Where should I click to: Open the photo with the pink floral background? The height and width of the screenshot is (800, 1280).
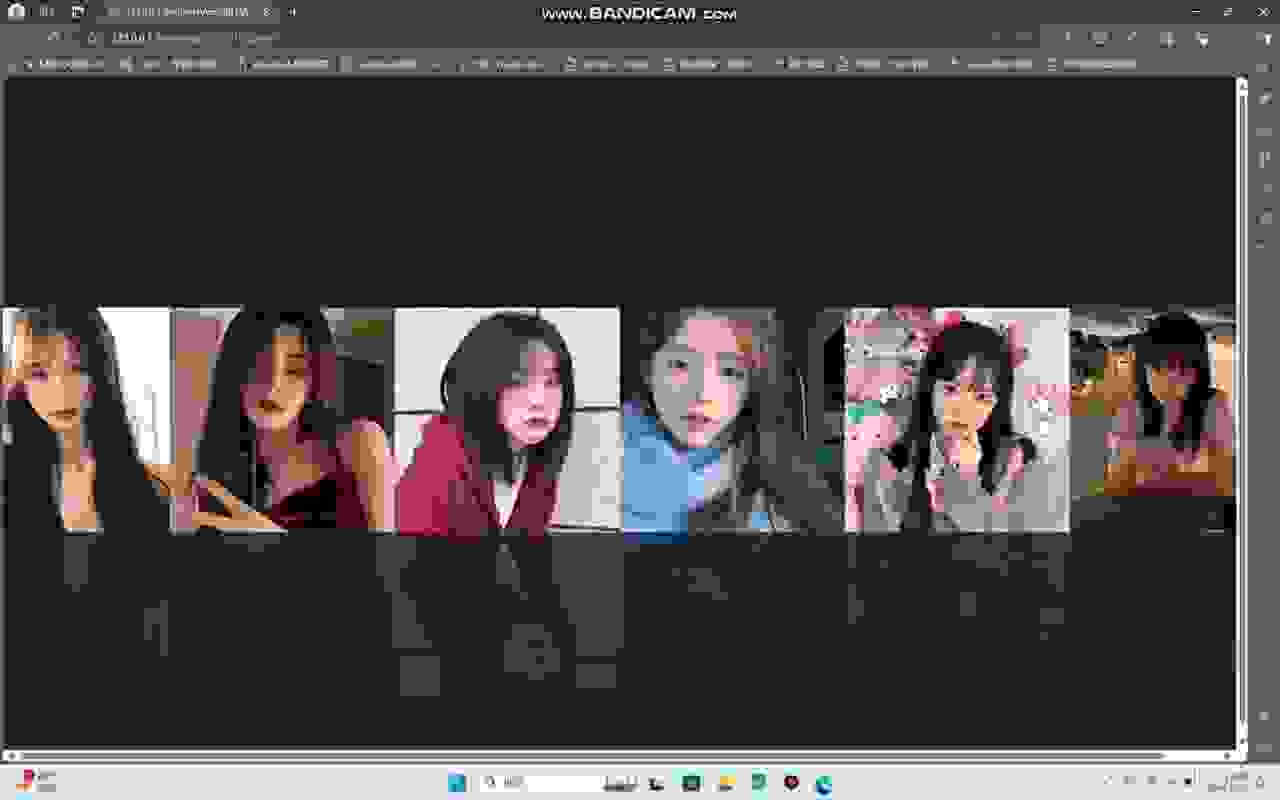pos(957,420)
